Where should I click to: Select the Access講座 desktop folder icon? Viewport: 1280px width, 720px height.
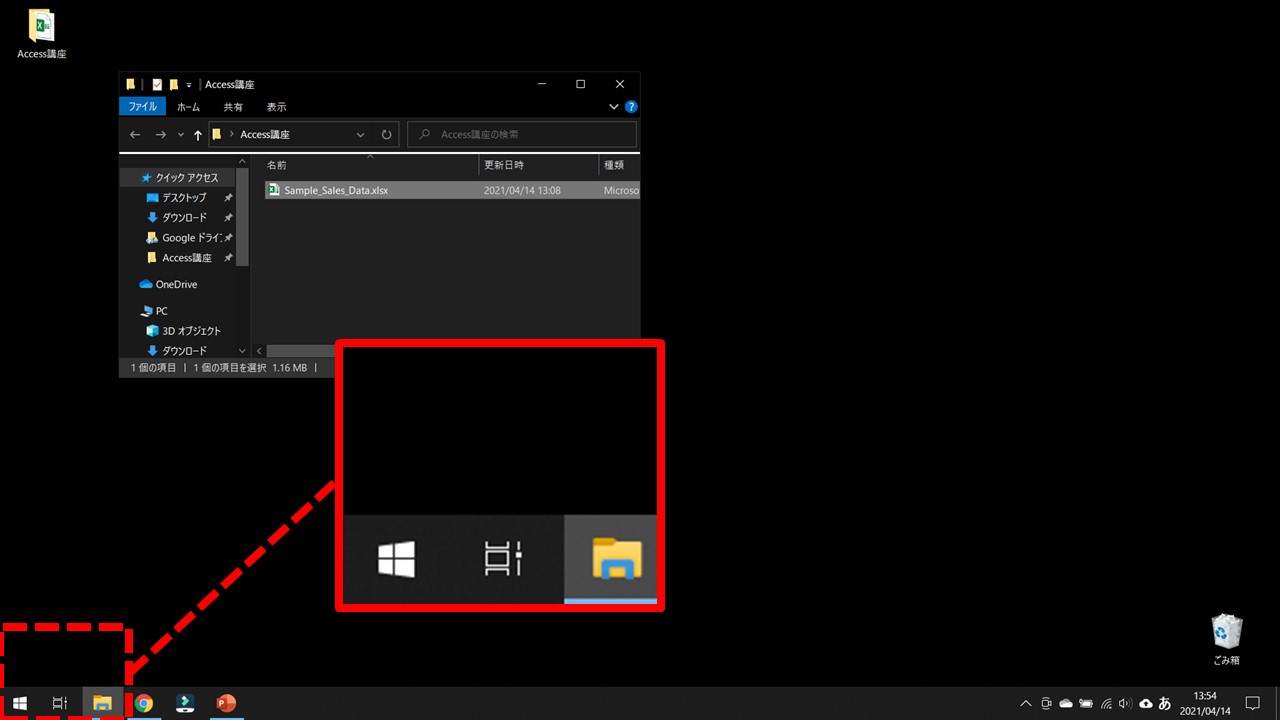(x=41, y=33)
